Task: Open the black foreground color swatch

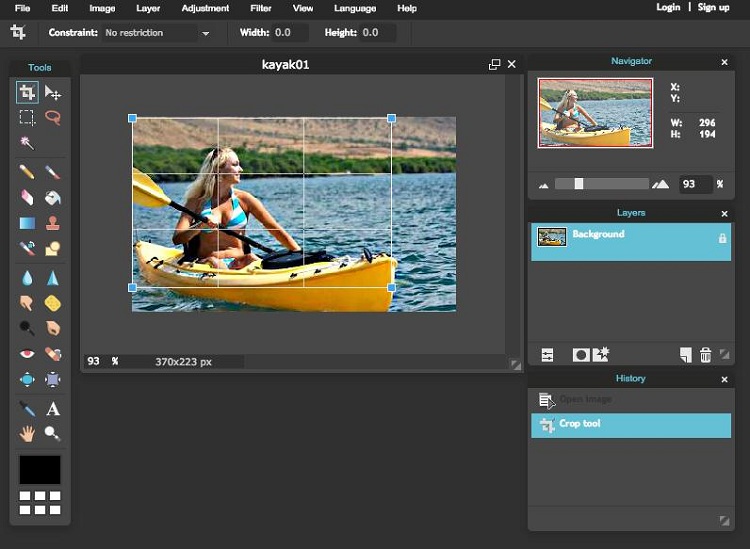Action: point(40,470)
